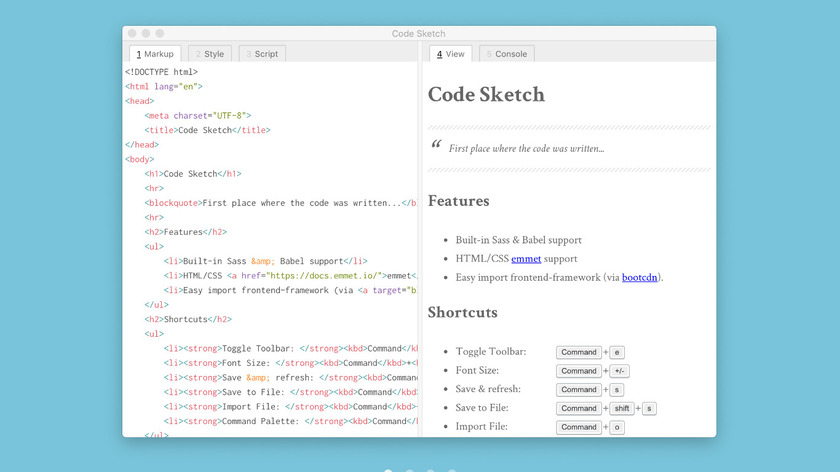Click the 'Easy import frontend-framework' code line
The width and height of the screenshot is (840, 472).
click(x=290, y=290)
